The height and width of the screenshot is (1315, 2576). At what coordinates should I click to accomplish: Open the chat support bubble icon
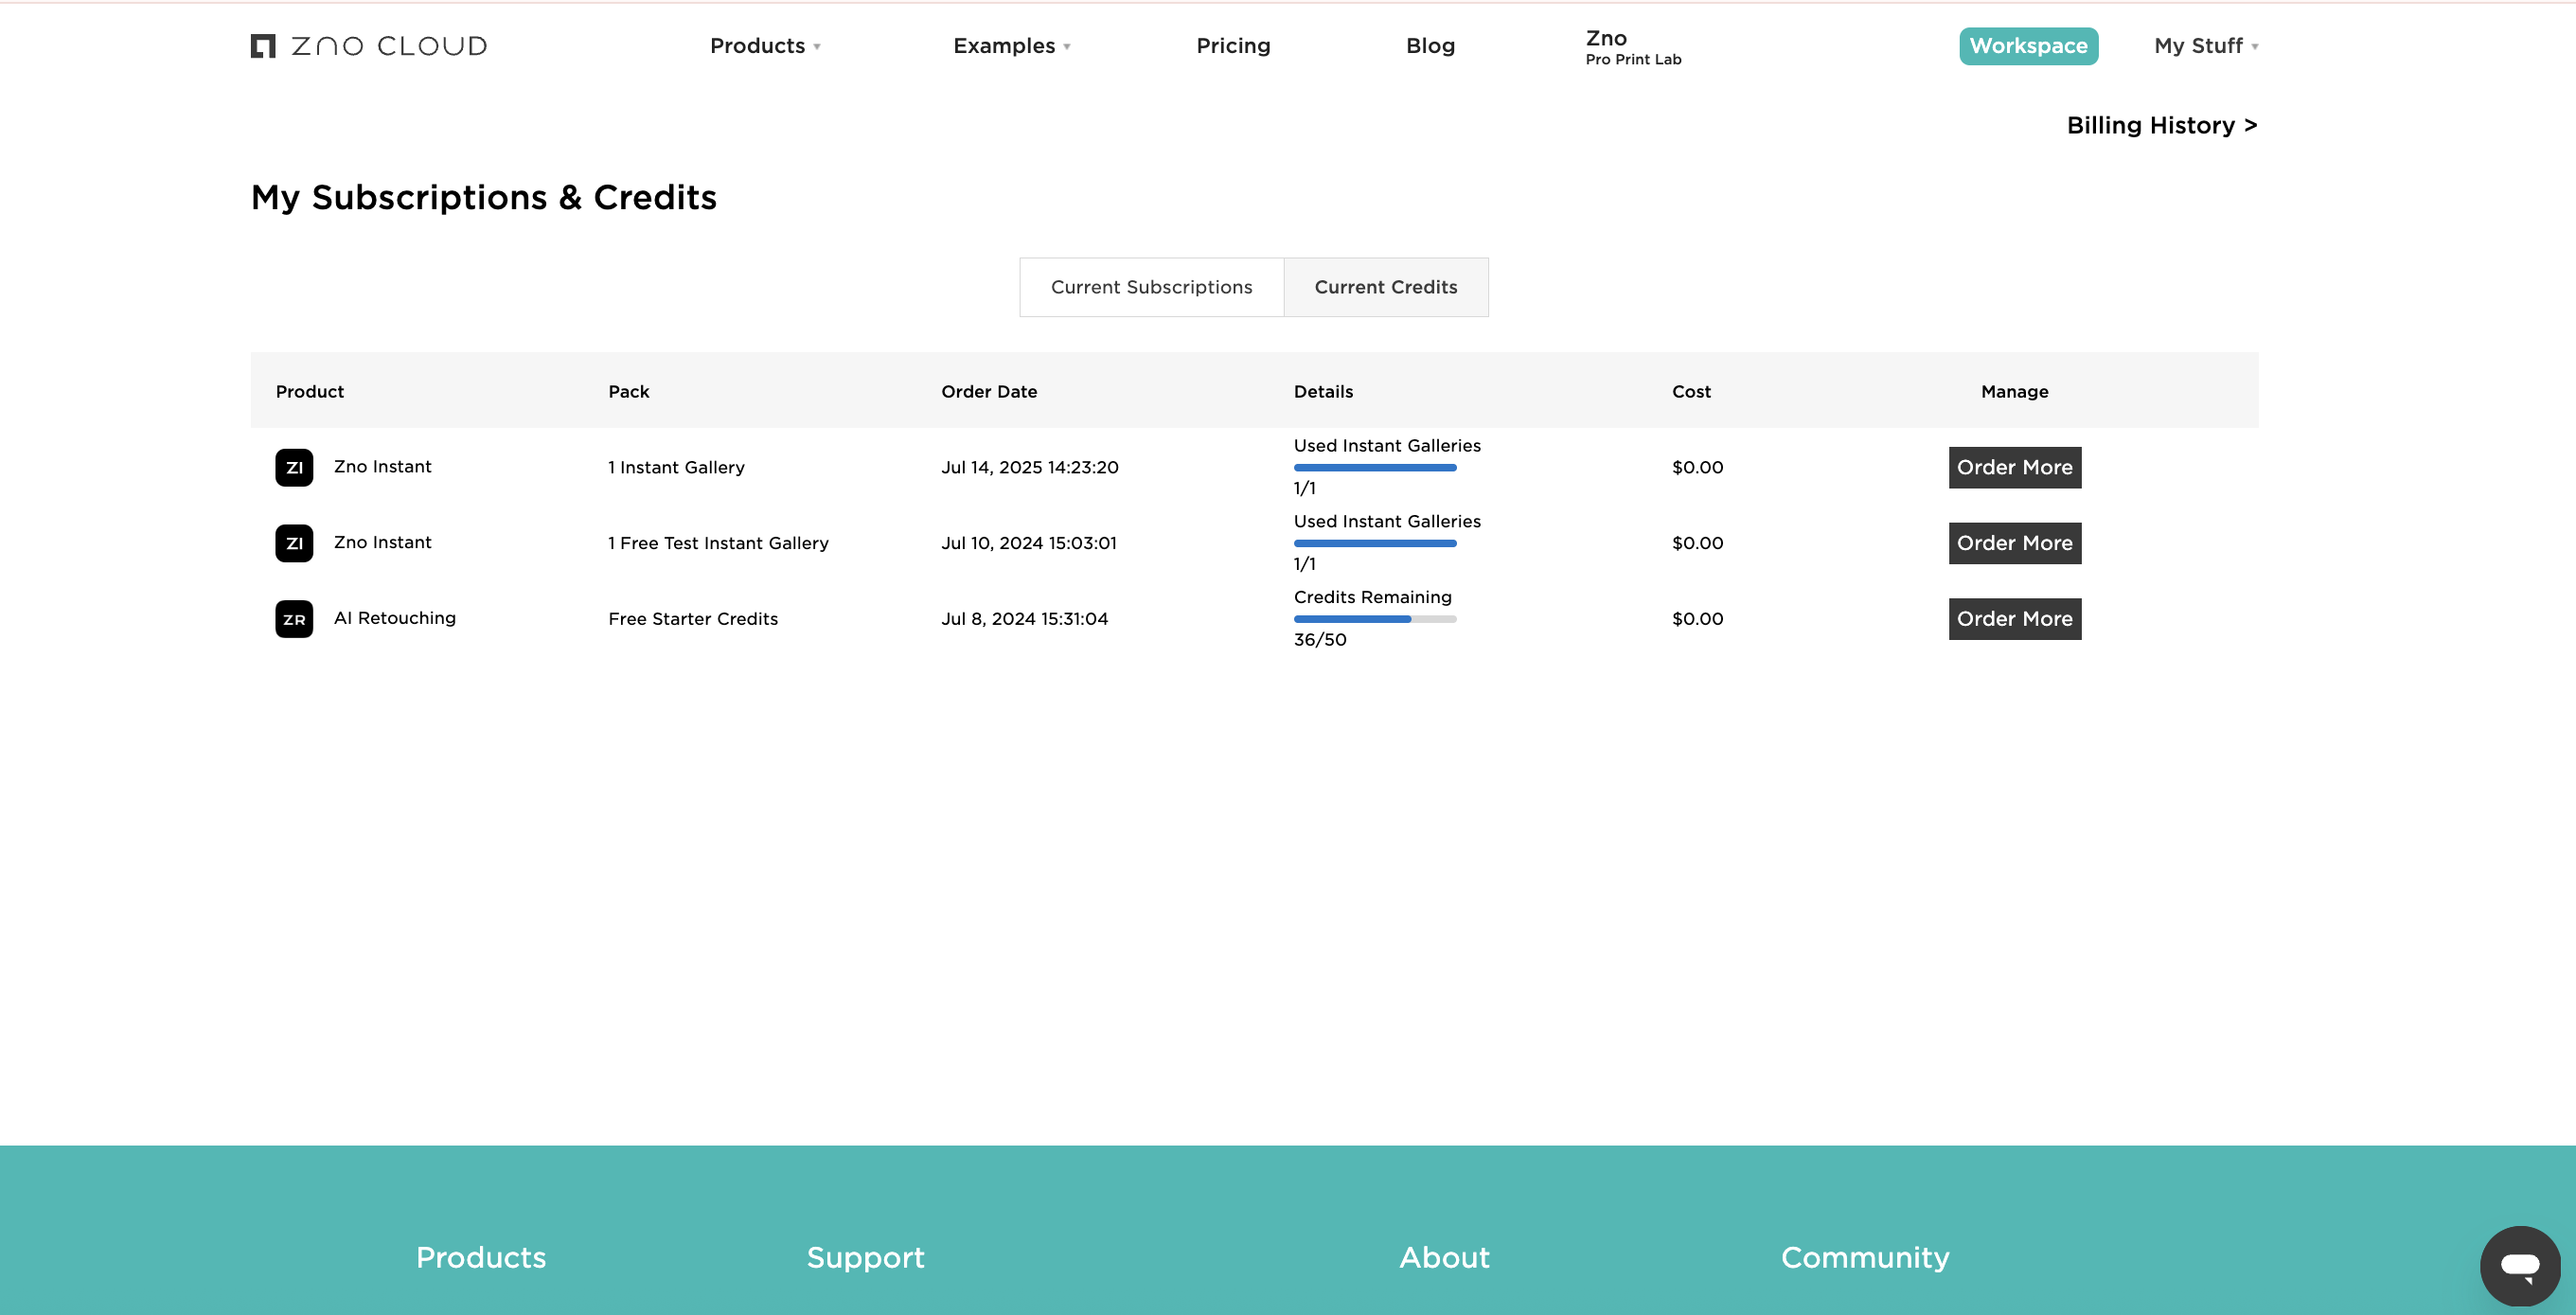point(2520,1266)
